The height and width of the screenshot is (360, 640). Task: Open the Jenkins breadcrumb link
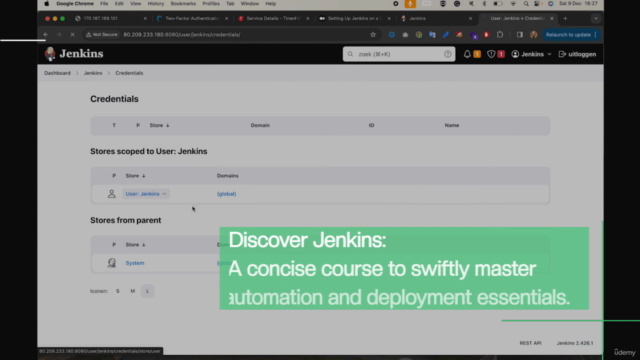pyautogui.click(x=93, y=73)
